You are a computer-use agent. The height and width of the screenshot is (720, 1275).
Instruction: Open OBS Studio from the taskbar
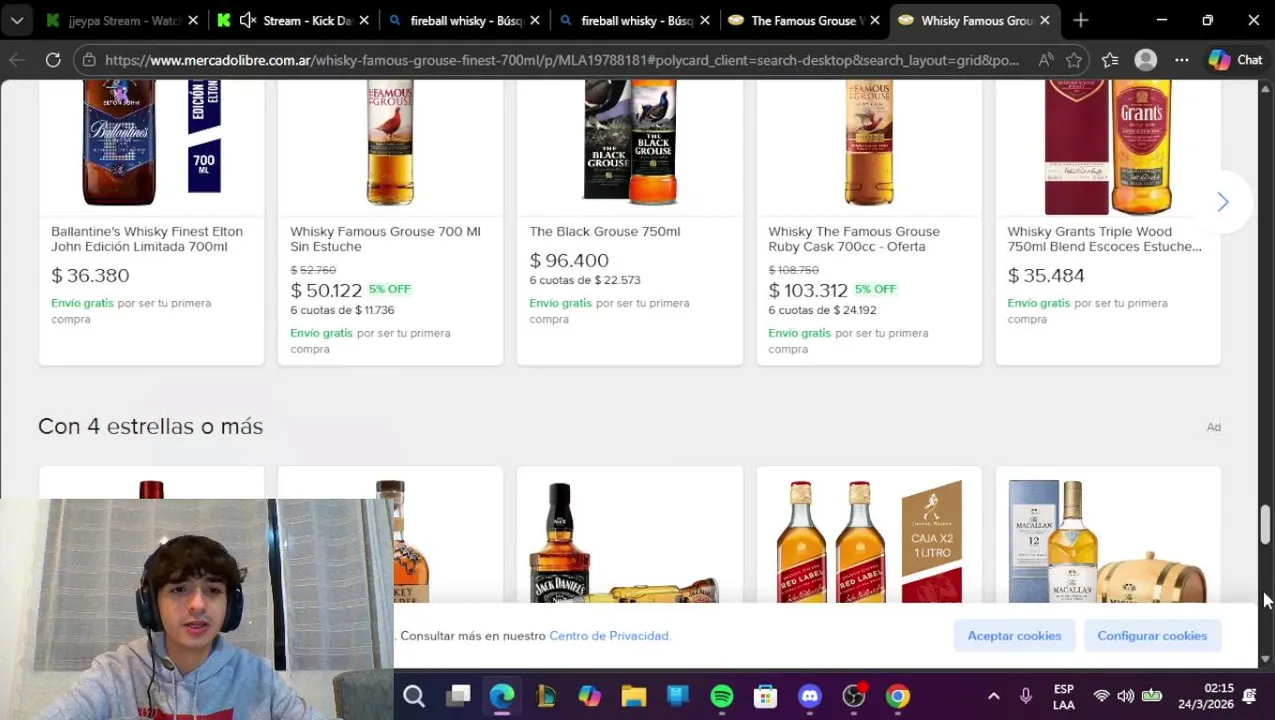click(x=854, y=696)
